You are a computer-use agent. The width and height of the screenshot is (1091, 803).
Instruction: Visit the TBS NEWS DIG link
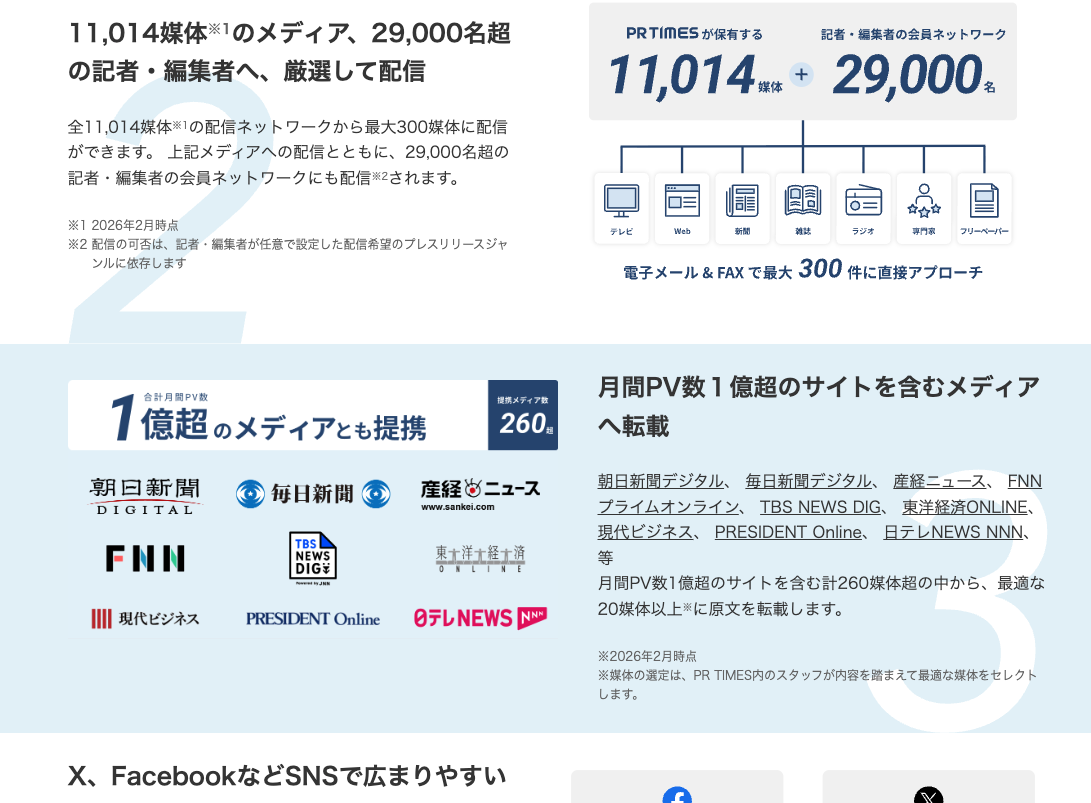tap(820, 507)
